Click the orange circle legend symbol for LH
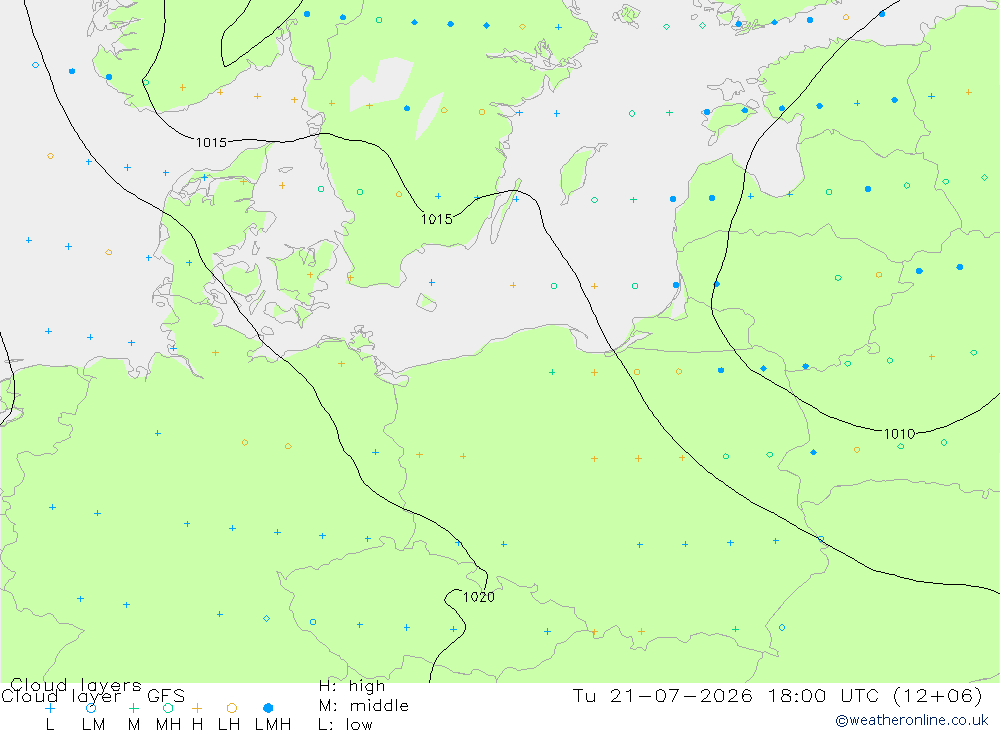 tap(232, 708)
